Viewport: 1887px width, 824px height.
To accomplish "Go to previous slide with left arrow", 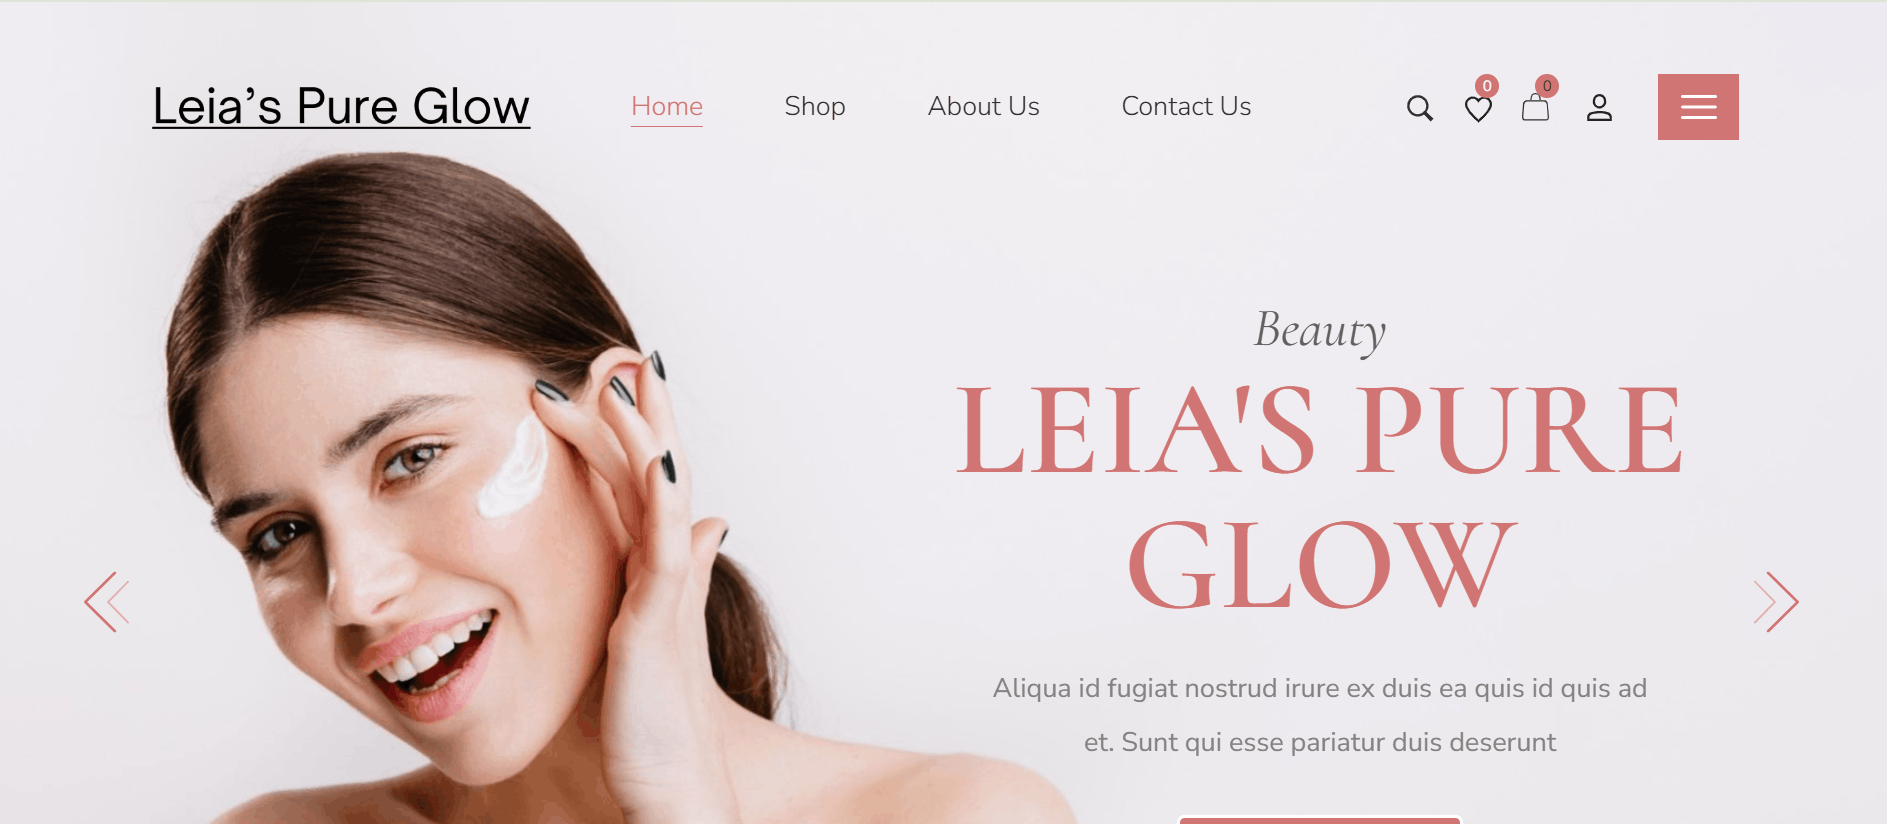I will pyautogui.click(x=107, y=602).
